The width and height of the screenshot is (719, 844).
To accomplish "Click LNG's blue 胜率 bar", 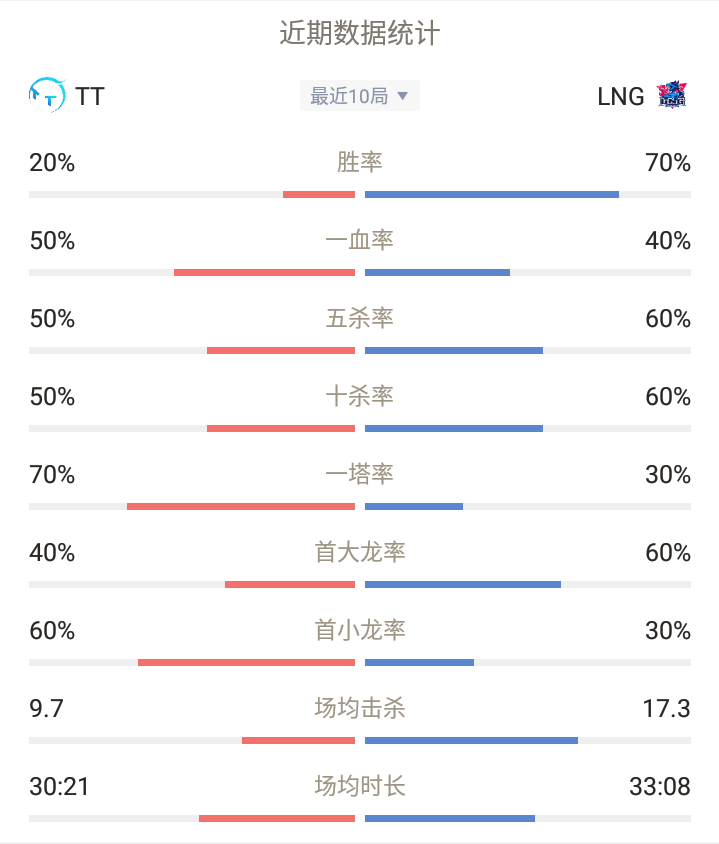I will [x=492, y=194].
